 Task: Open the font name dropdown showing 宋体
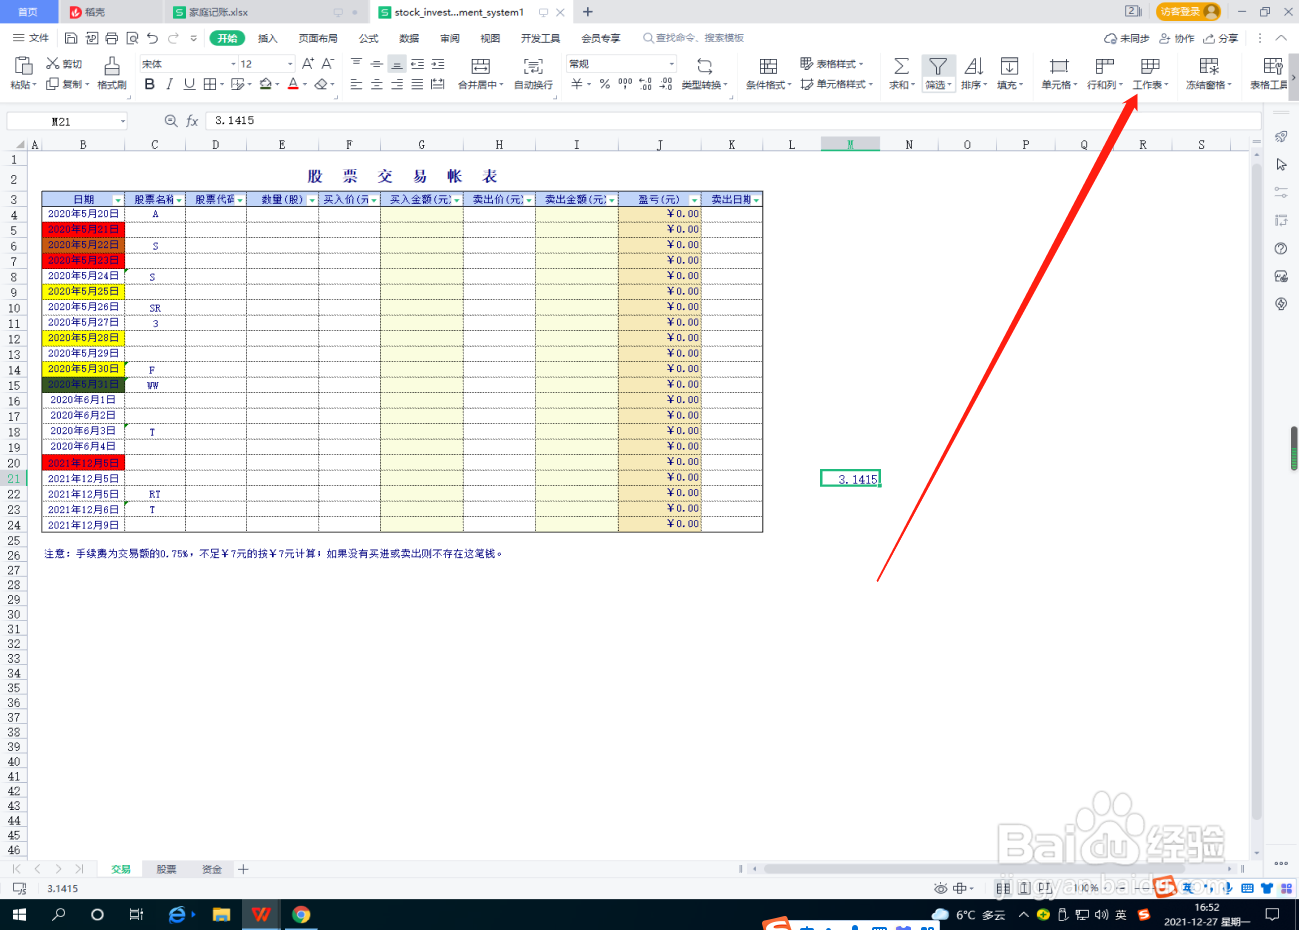pos(232,64)
